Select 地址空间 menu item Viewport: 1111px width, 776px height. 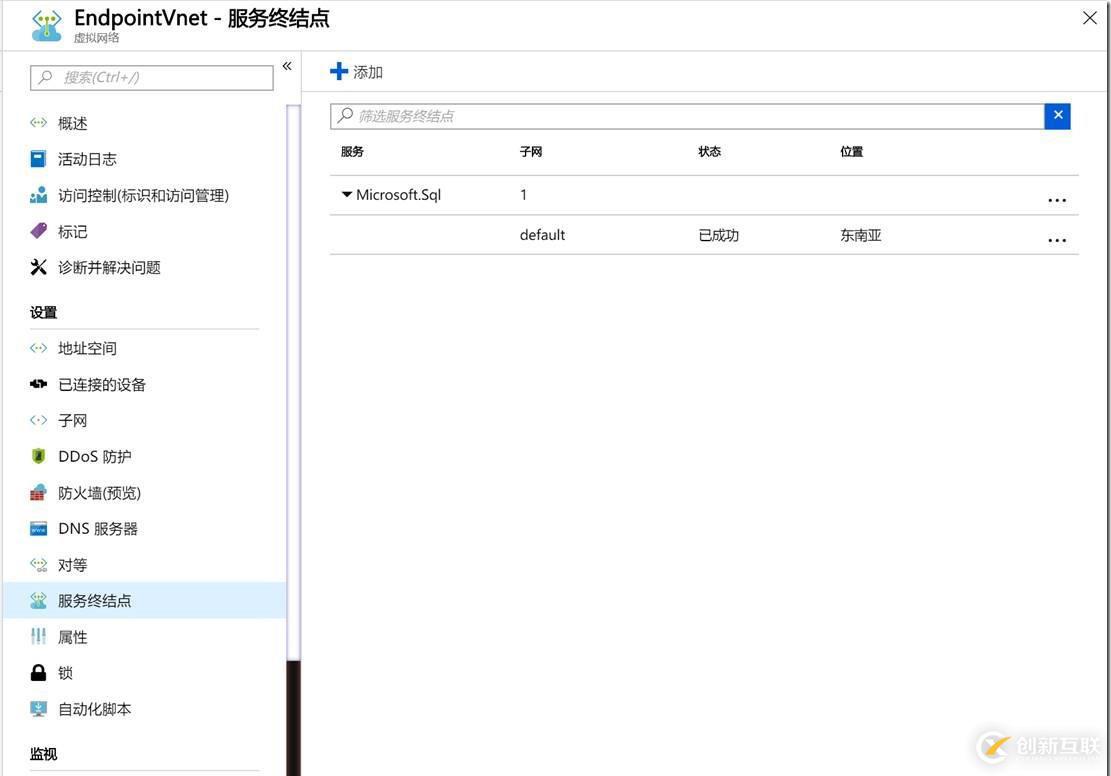87,349
